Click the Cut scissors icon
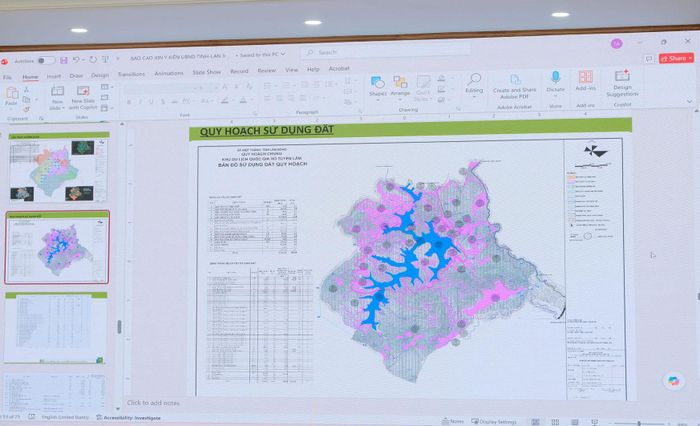The width and height of the screenshot is (700, 426). tap(26, 90)
